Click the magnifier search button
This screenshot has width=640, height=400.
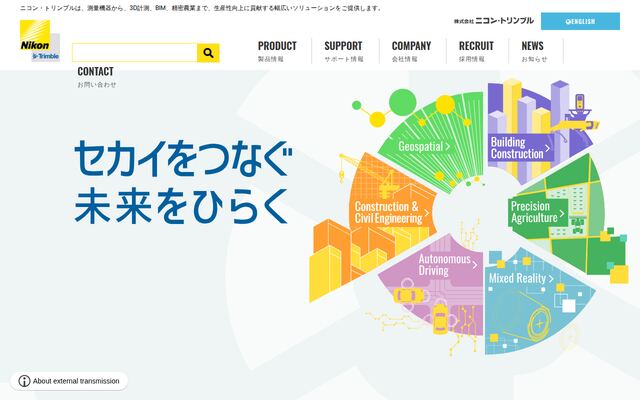tap(208, 53)
